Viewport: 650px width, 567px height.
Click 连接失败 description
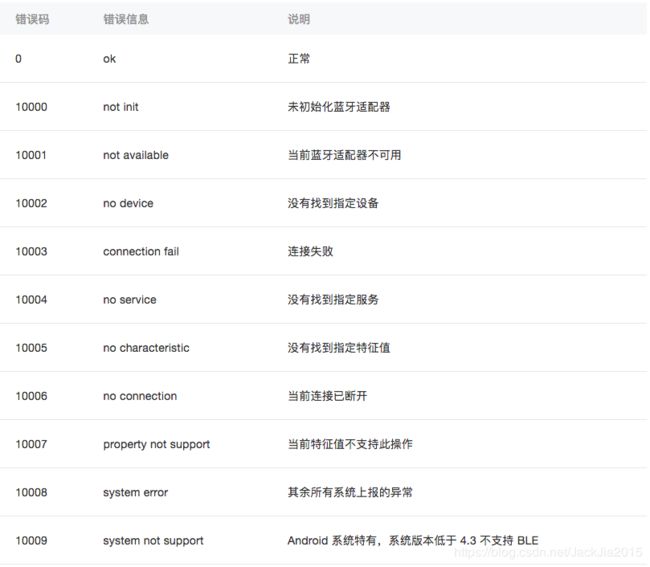310,251
